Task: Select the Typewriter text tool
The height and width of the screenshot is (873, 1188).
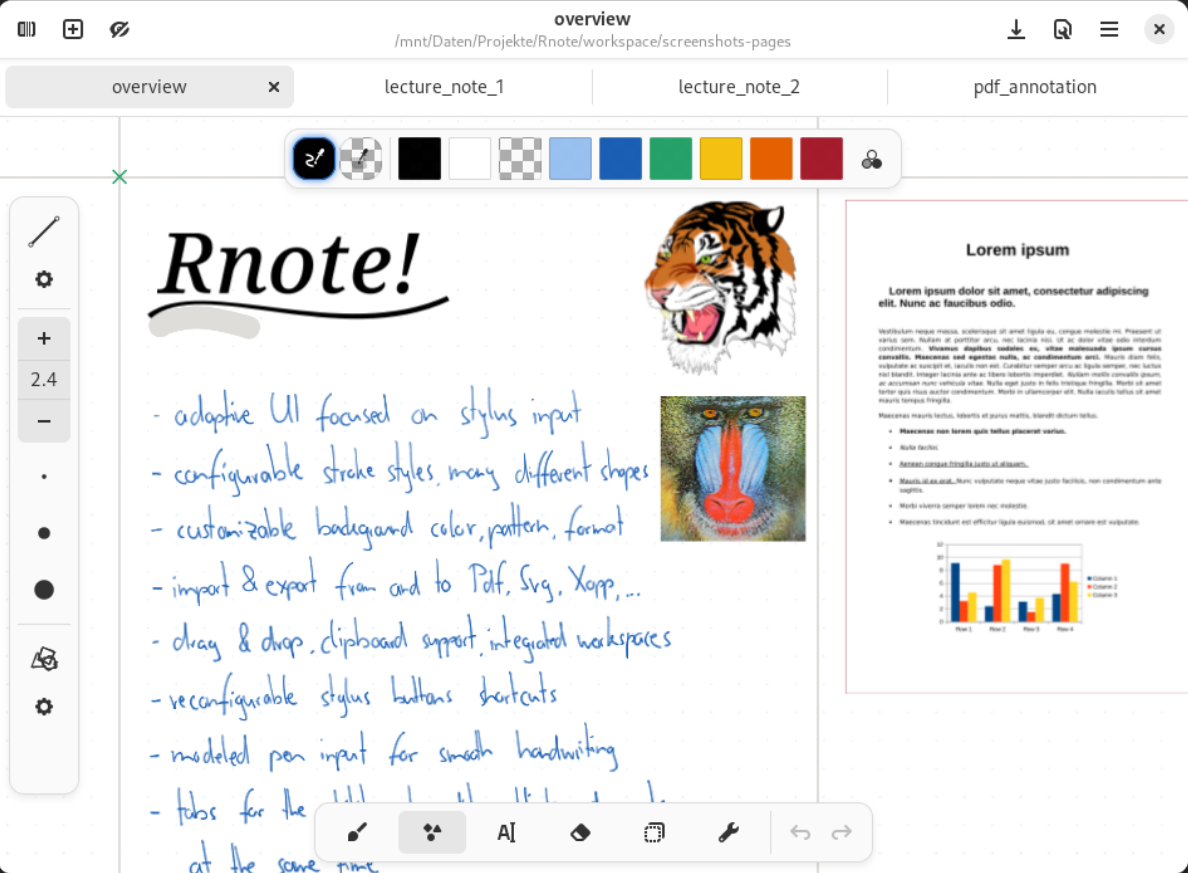Action: tap(506, 832)
